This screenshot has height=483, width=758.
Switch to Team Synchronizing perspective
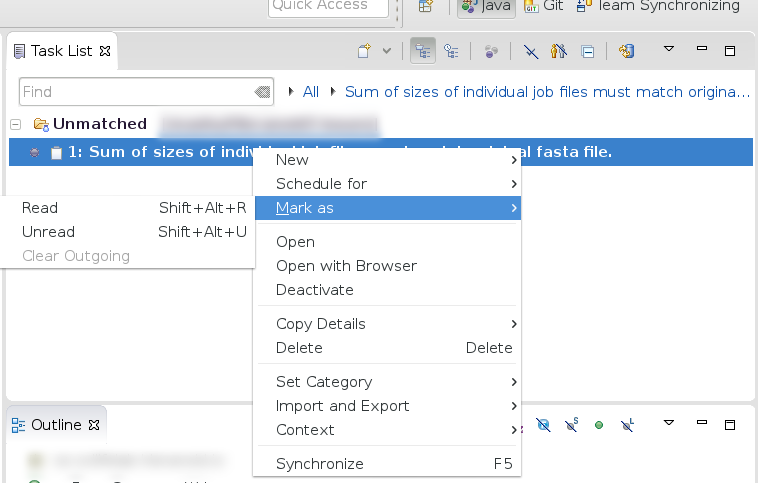tap(658, 6)
